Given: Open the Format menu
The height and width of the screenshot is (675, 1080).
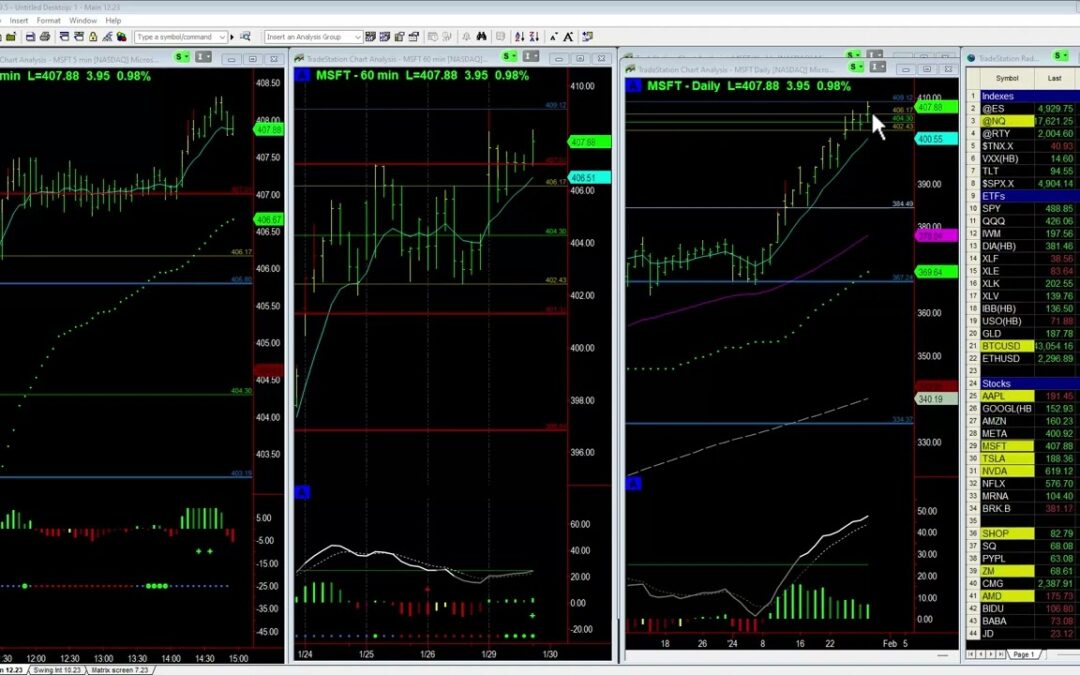Looking at the screenshot, I should point(48,20).
